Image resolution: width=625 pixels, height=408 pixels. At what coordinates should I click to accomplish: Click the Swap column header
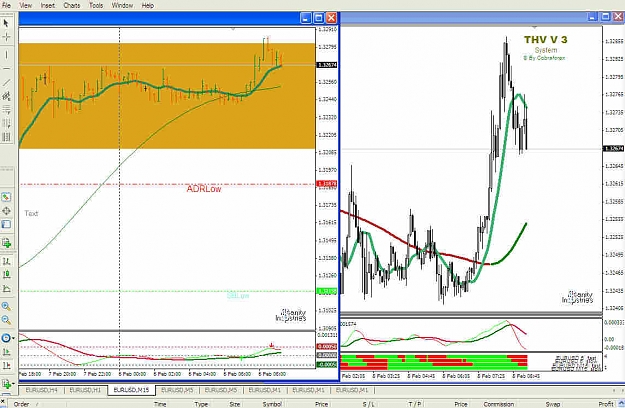(x=552, y=404)
